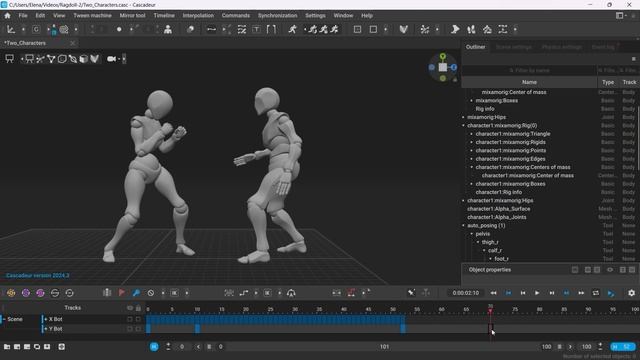Viewport: 640px width, 360px height.
Task: Toggle loop playback button
Action: coord(596,293)
